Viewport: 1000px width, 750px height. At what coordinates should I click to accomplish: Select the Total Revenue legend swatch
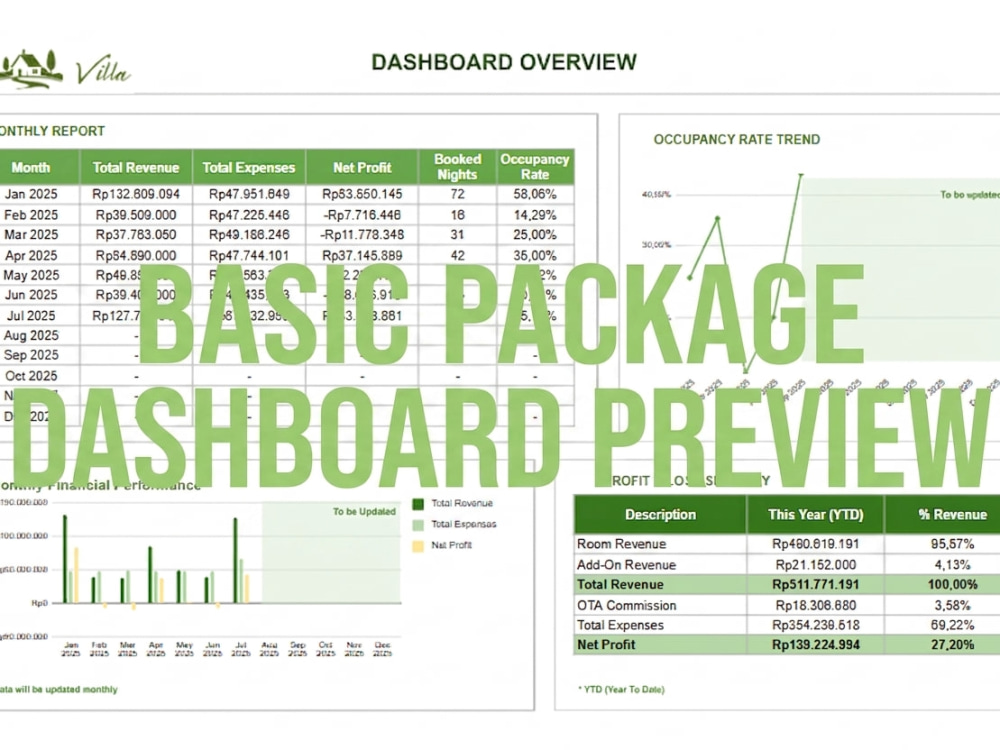418,504
